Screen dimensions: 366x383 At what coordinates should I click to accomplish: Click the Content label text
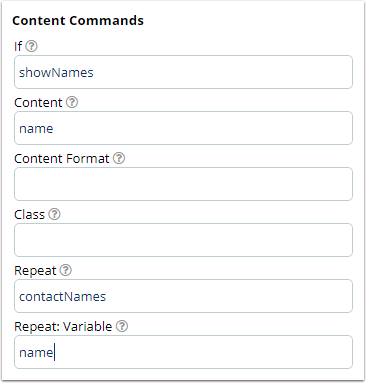pyautogui.click(x=38, y=102)
